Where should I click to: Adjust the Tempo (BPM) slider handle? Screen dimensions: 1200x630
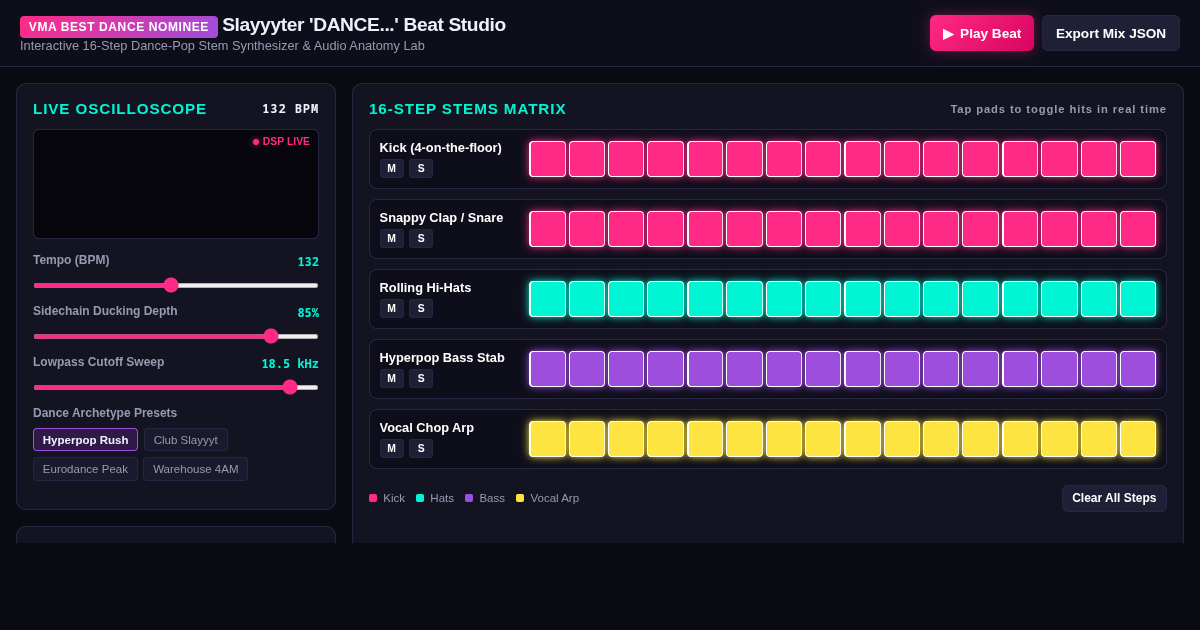171,285
